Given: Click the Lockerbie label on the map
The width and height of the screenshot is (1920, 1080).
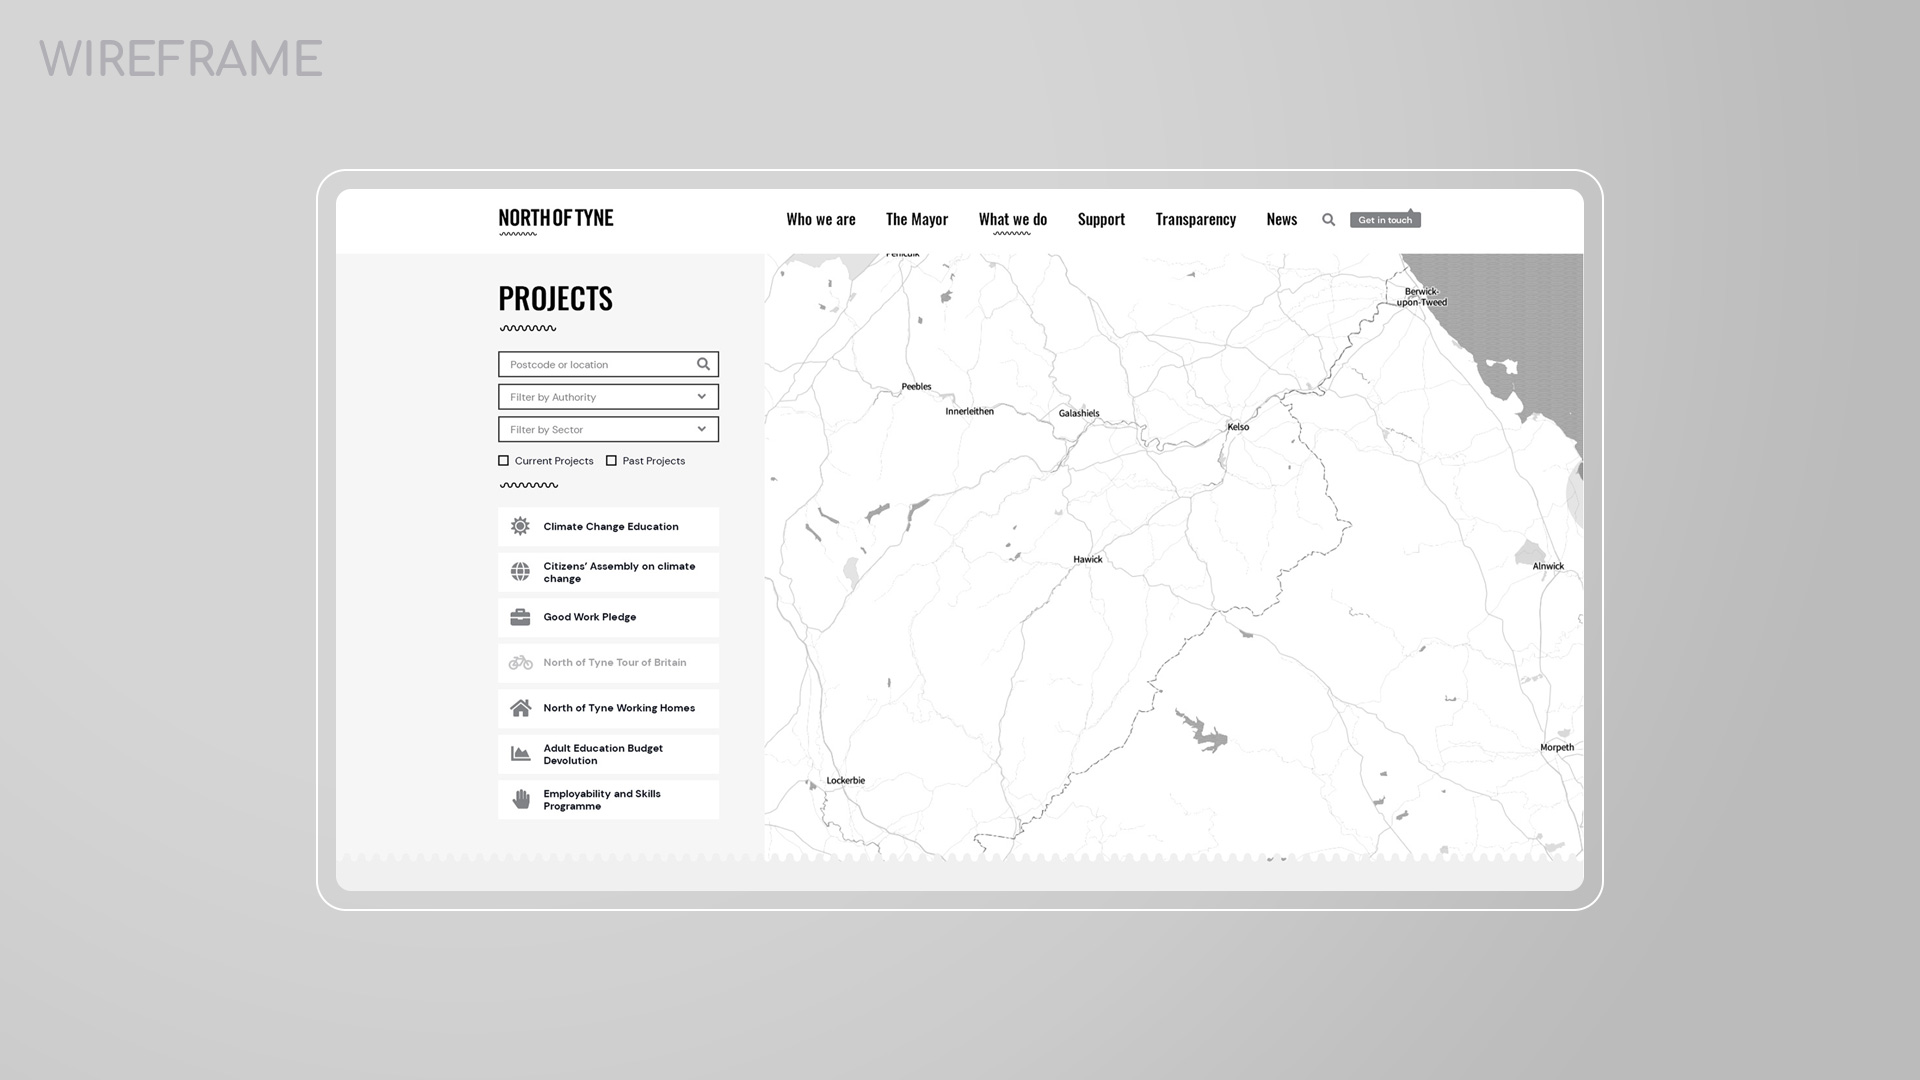Looking at the screenshot, I should [x=846, y=781].
